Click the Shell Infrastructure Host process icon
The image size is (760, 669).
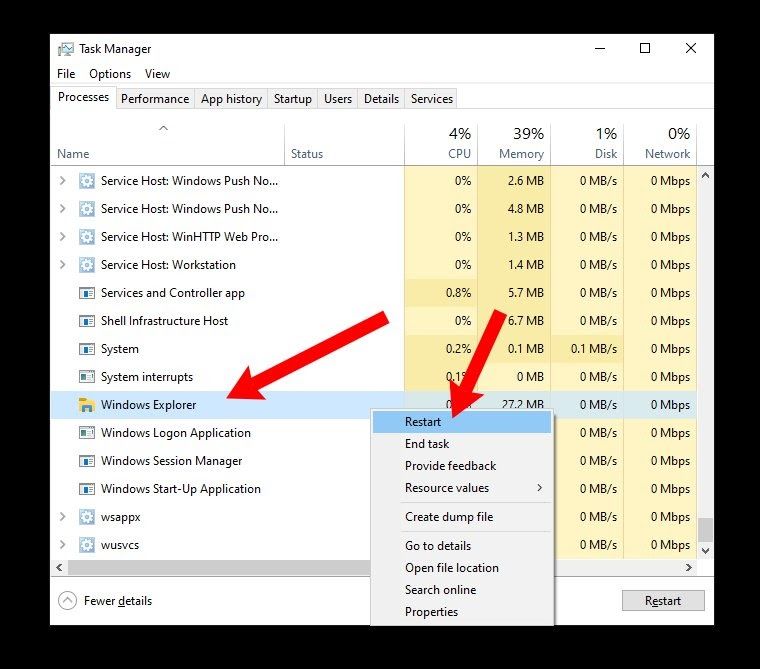click(86, 321)
